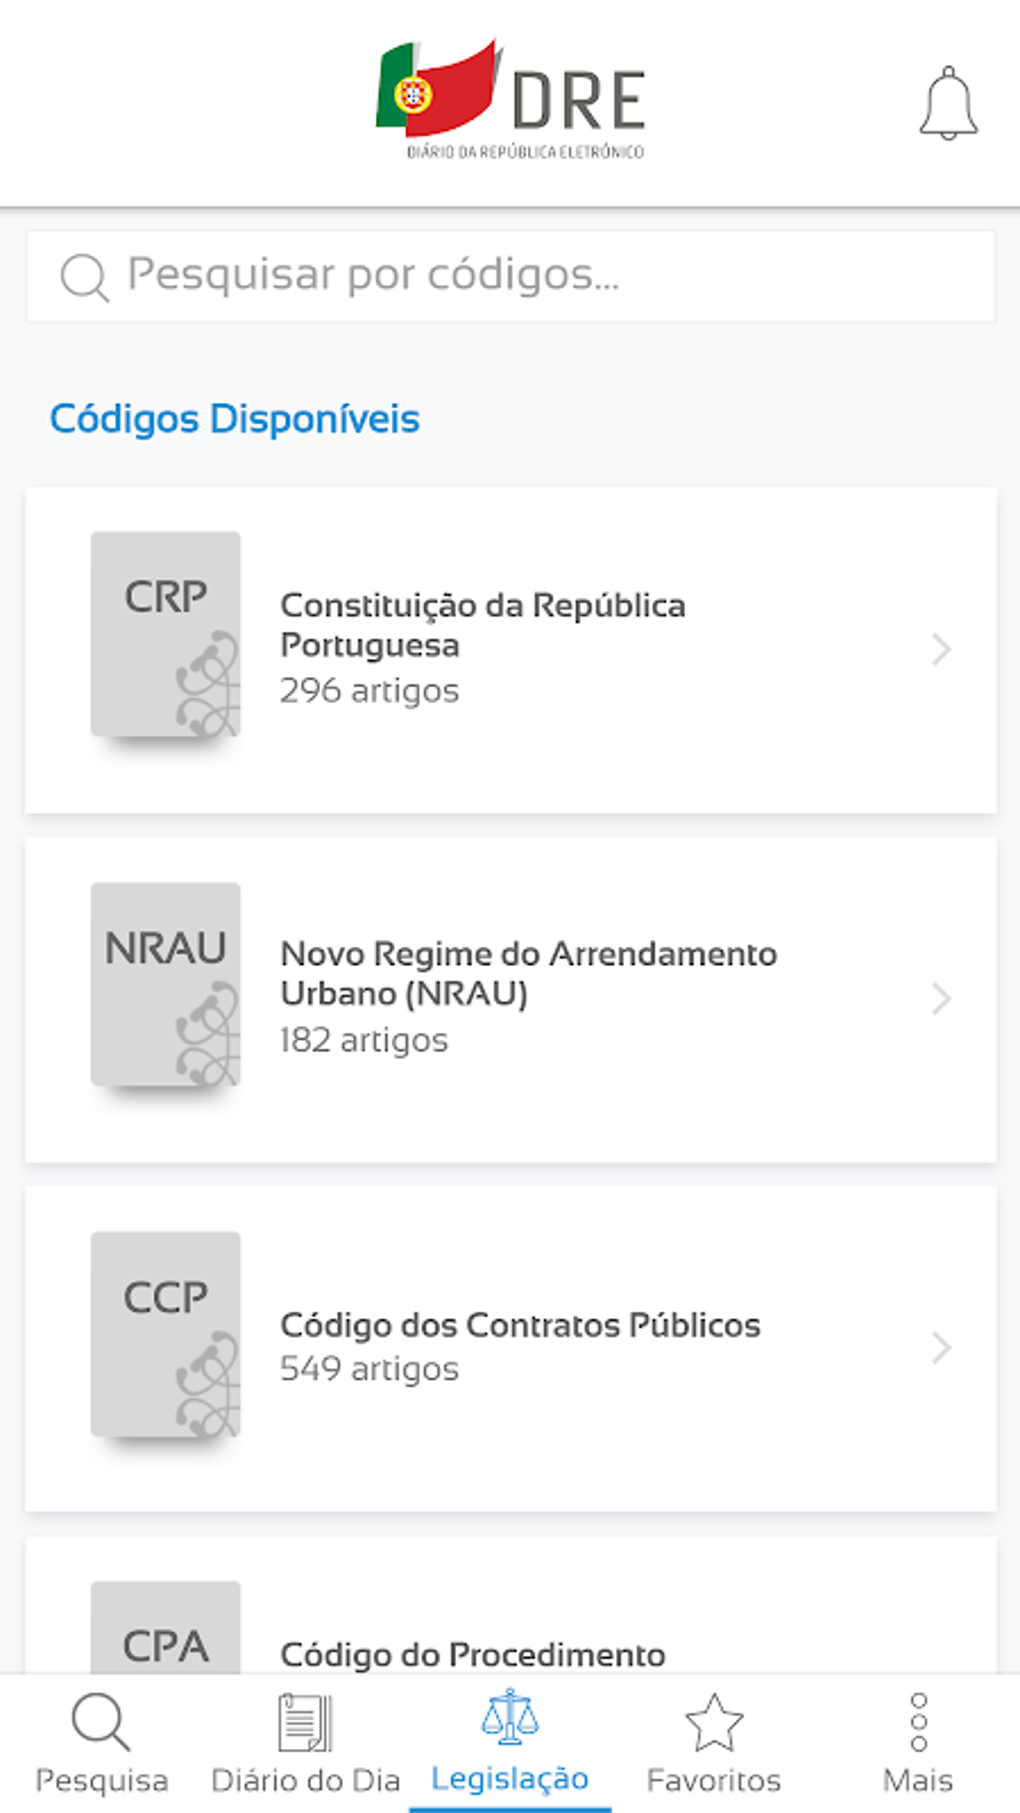The width and height of the screenshot is (1020, 1813).
Task: Open the NRAU book cover icon
Action: 165,984
